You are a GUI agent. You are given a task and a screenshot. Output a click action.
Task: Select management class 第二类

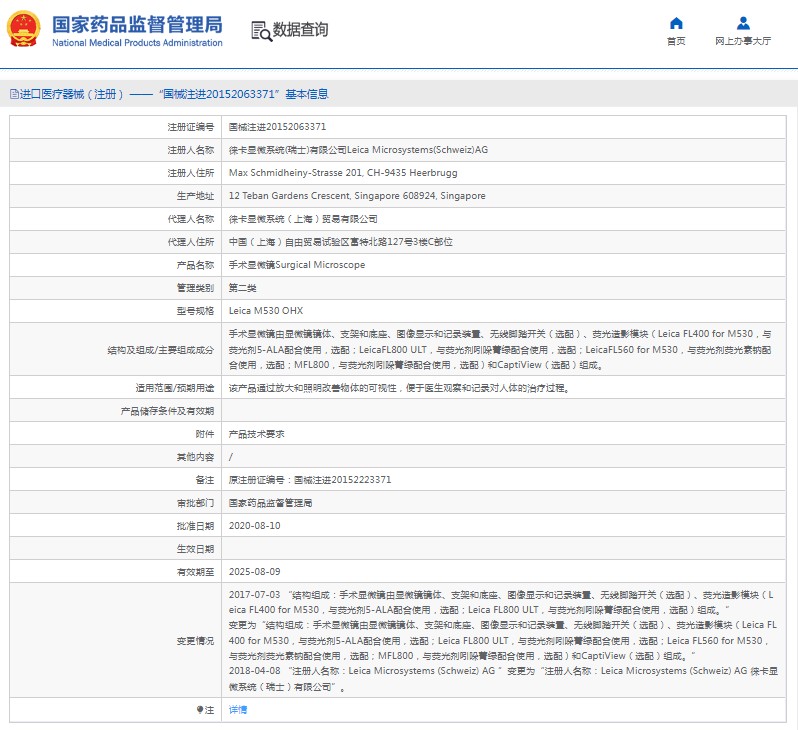(242, 288)
